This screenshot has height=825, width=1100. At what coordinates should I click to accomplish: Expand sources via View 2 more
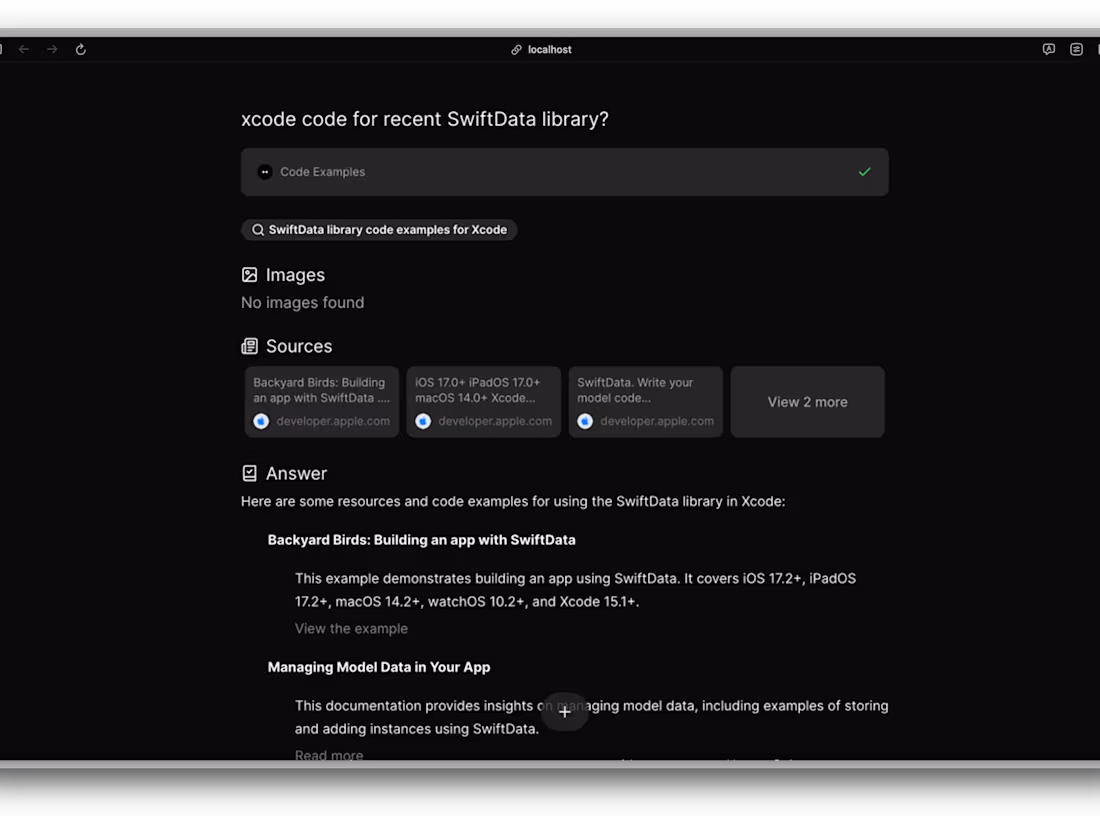click(x=807, y=401)
